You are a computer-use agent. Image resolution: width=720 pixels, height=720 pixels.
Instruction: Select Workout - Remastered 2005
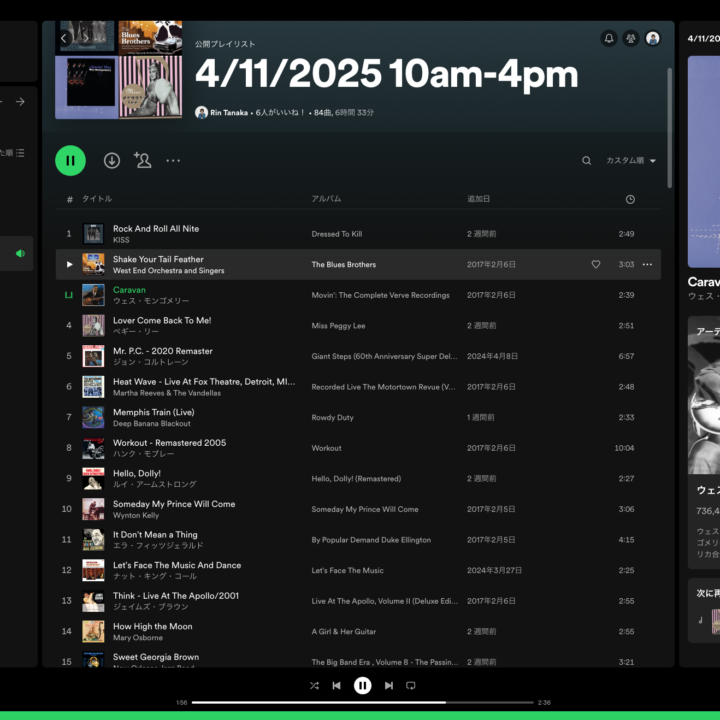(169, 443)
